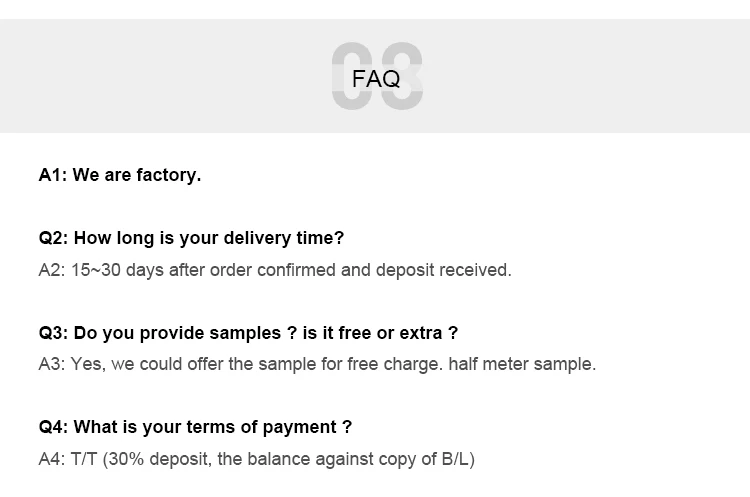The image size is (750, 497).
Task: Select "T/T" in the payment answer
Action: tap(85, 459)
